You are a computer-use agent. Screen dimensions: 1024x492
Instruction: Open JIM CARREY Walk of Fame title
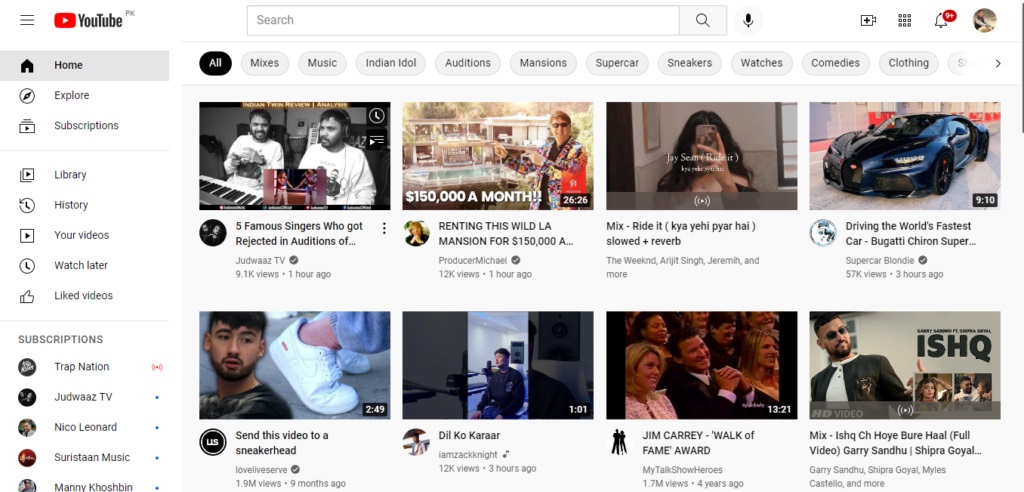click(x=698, y=442)
